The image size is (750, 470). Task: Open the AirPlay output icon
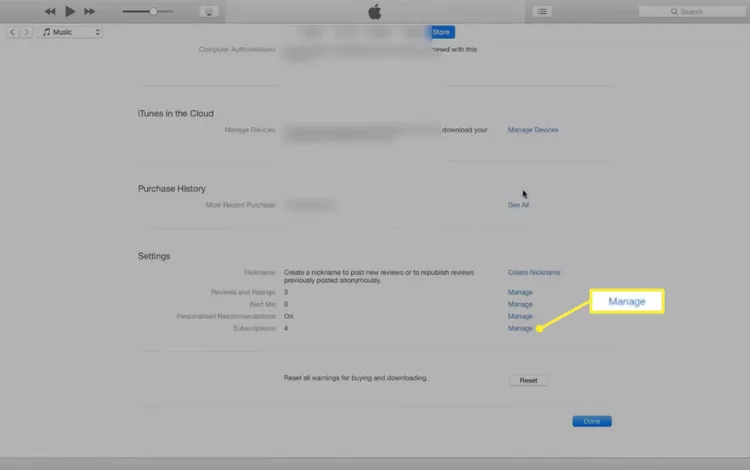pyautogui.click(x=209, y=11)
